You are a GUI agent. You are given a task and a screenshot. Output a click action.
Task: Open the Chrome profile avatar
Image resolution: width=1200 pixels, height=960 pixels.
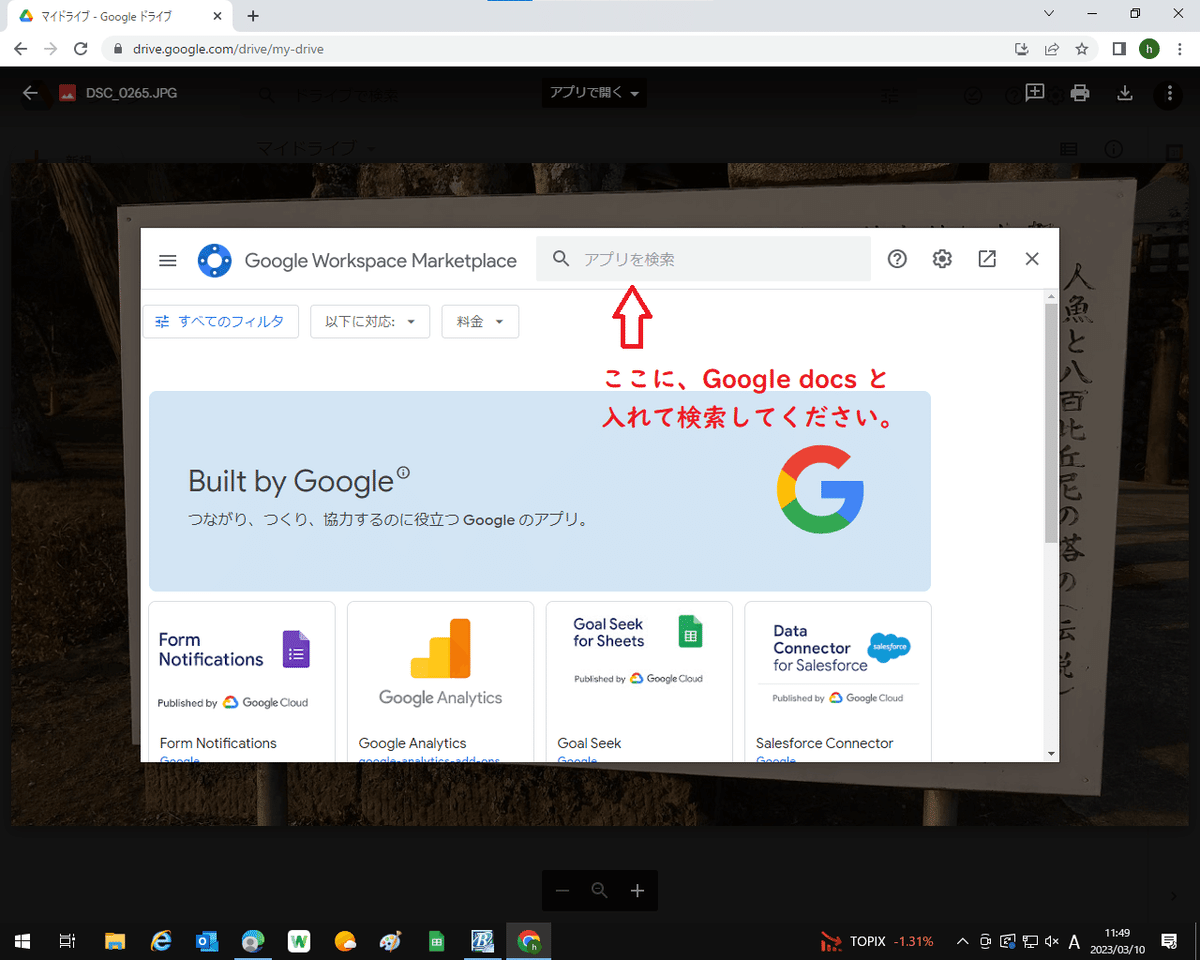point(1149,48)
